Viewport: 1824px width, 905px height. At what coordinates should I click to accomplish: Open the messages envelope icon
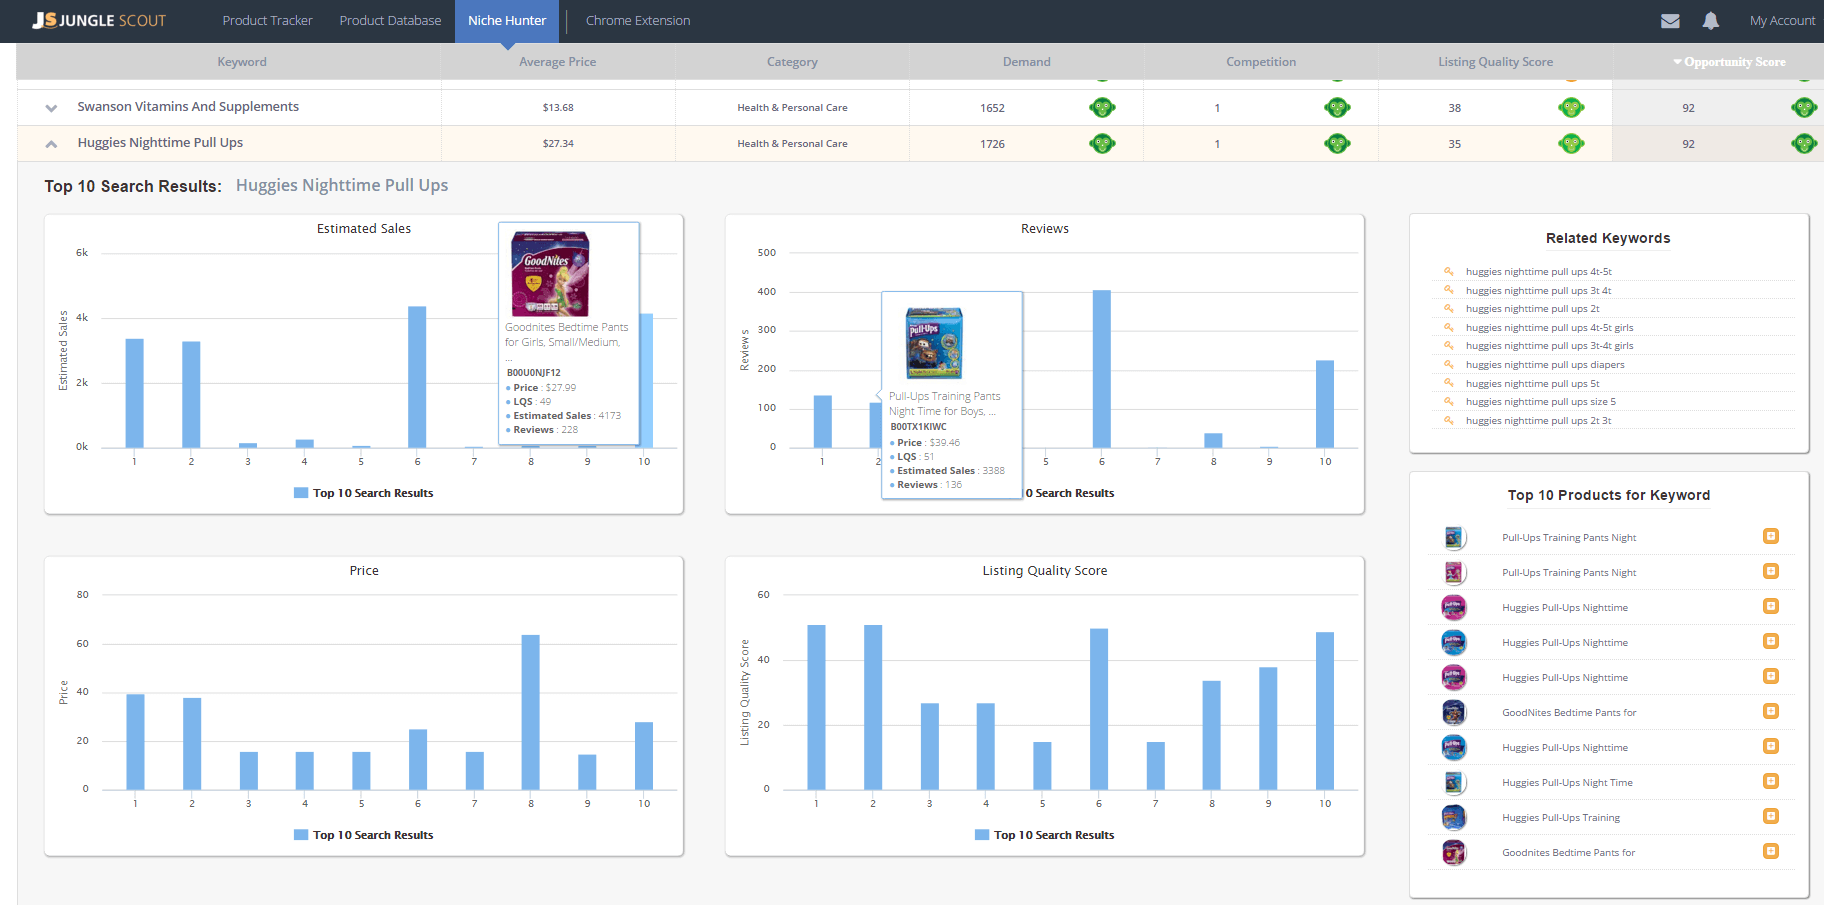[1670, 20]
